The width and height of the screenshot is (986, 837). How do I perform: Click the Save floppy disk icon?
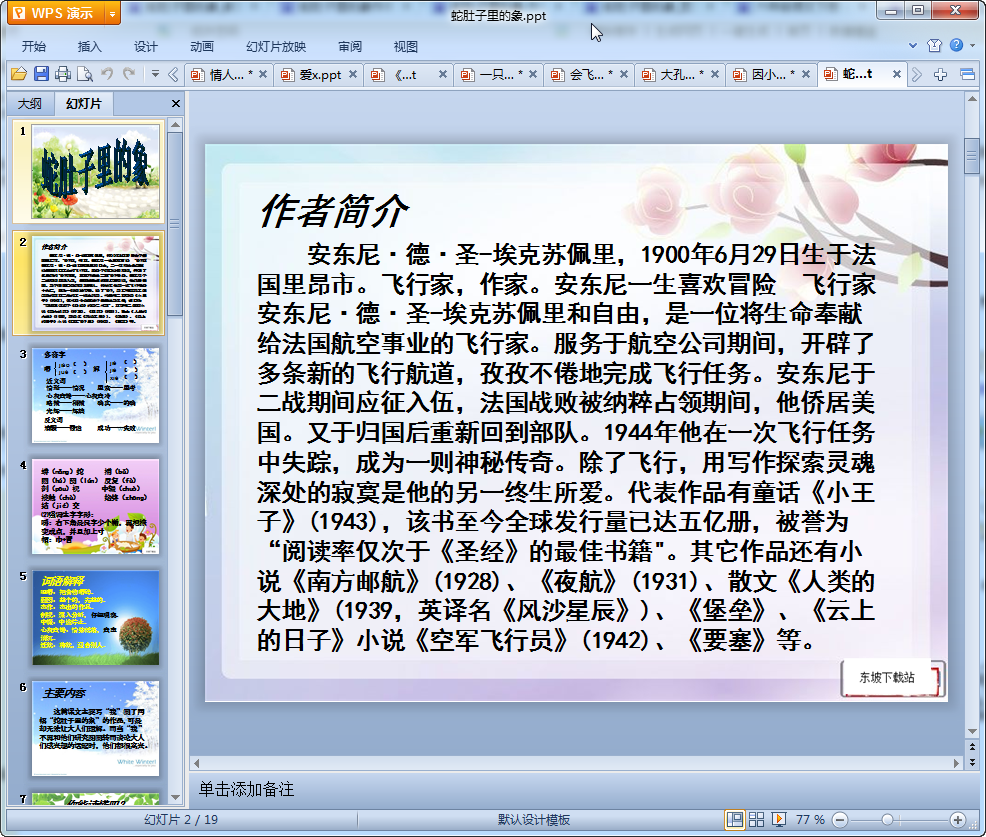point(41,74)
